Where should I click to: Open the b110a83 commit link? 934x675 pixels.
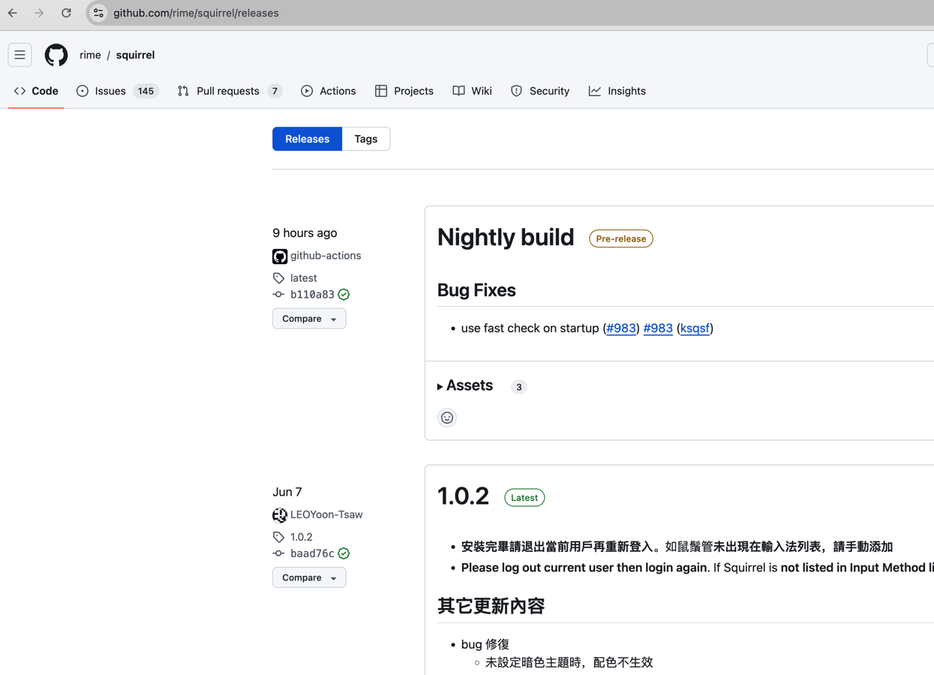tap(312, 294)
